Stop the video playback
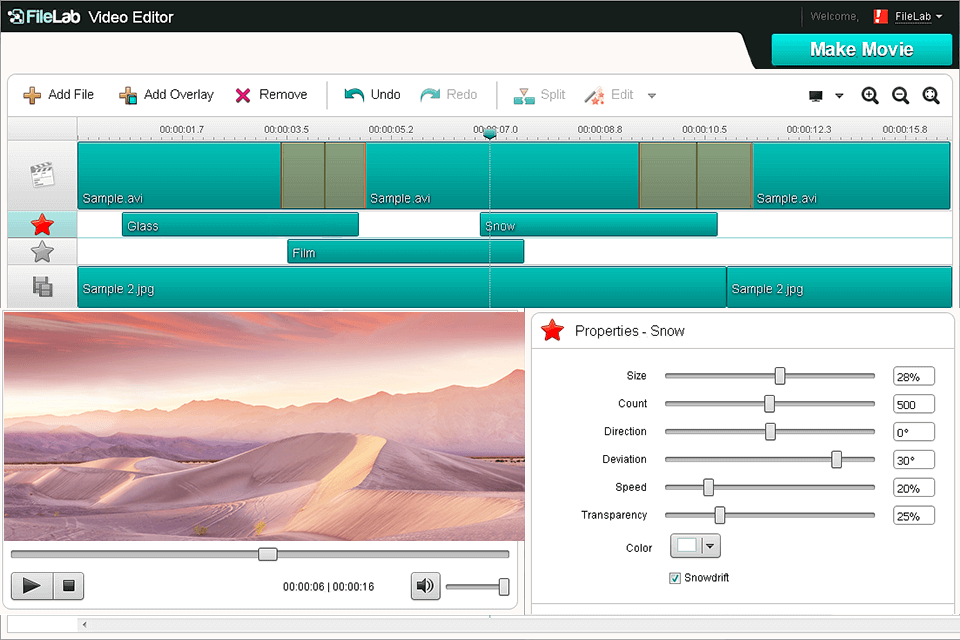Image resolution: width=960 pixels, height=640 pixels. coord(69,586)
